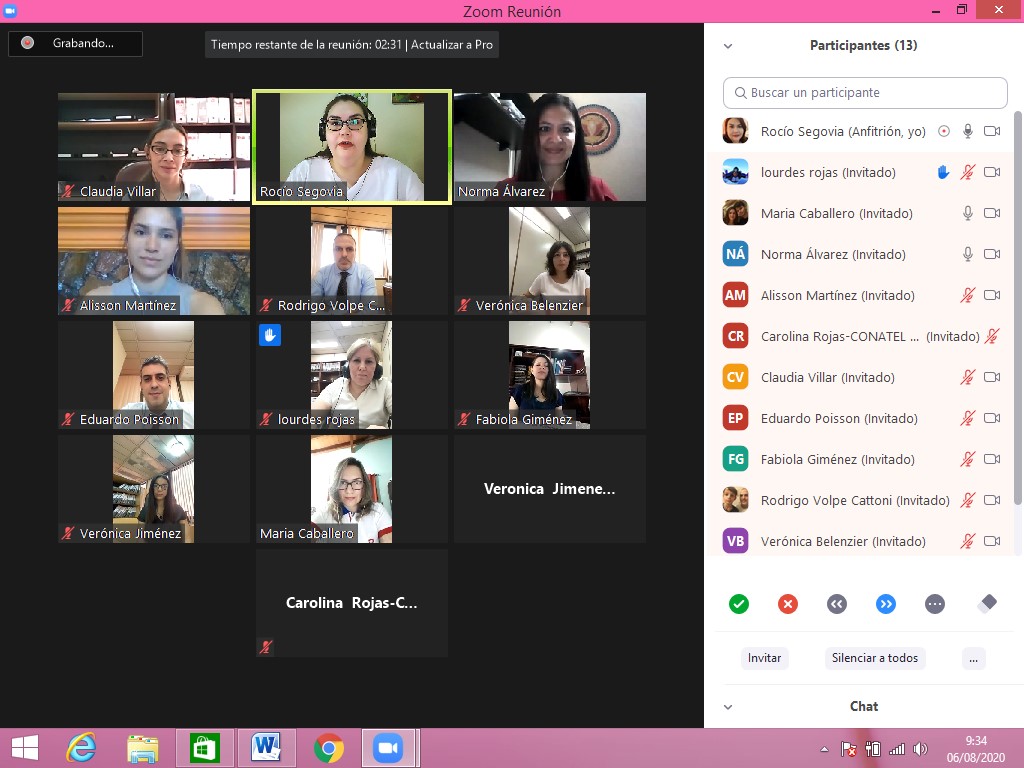Mute Norma Álvarez microphone in list
The width and height of the screenshot is (1024, 768).
968,254
